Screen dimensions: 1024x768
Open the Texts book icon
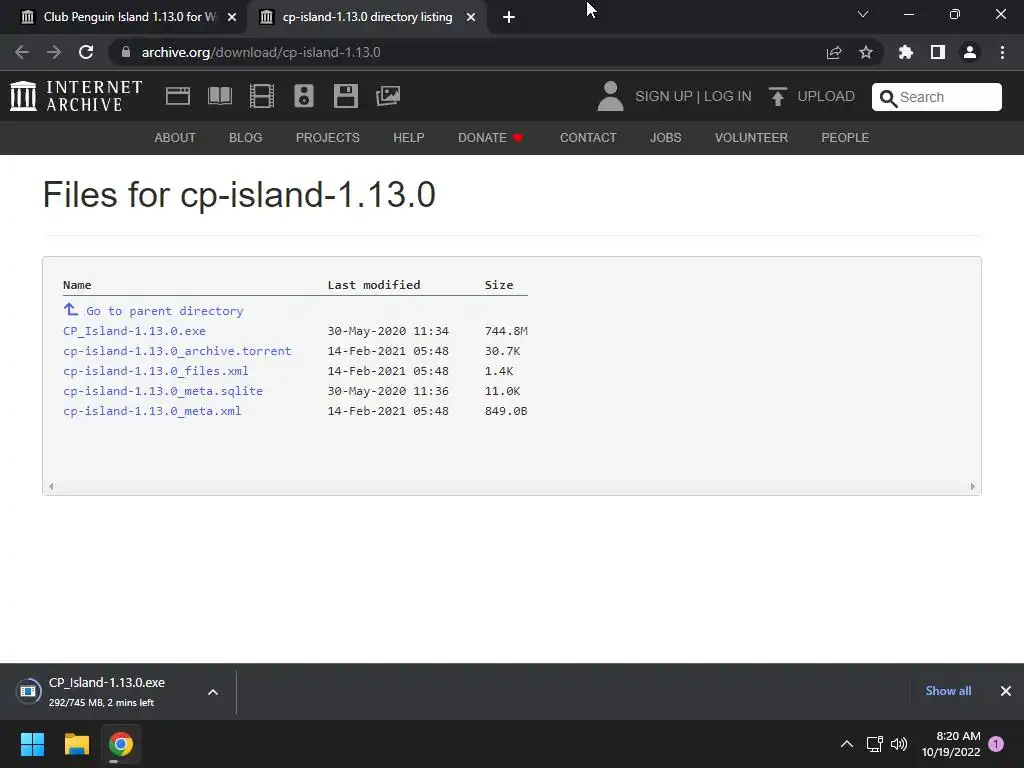point(220,96)
